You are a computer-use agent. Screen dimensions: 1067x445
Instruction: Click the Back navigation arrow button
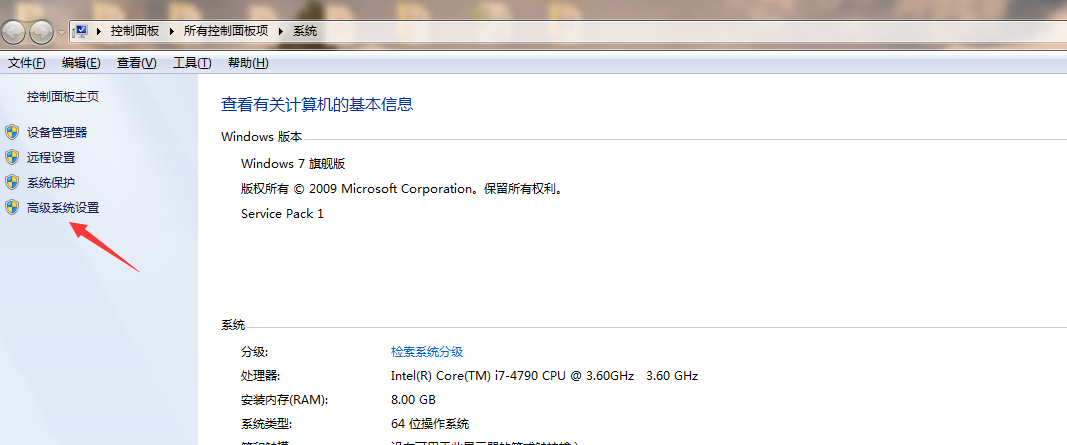14,31
